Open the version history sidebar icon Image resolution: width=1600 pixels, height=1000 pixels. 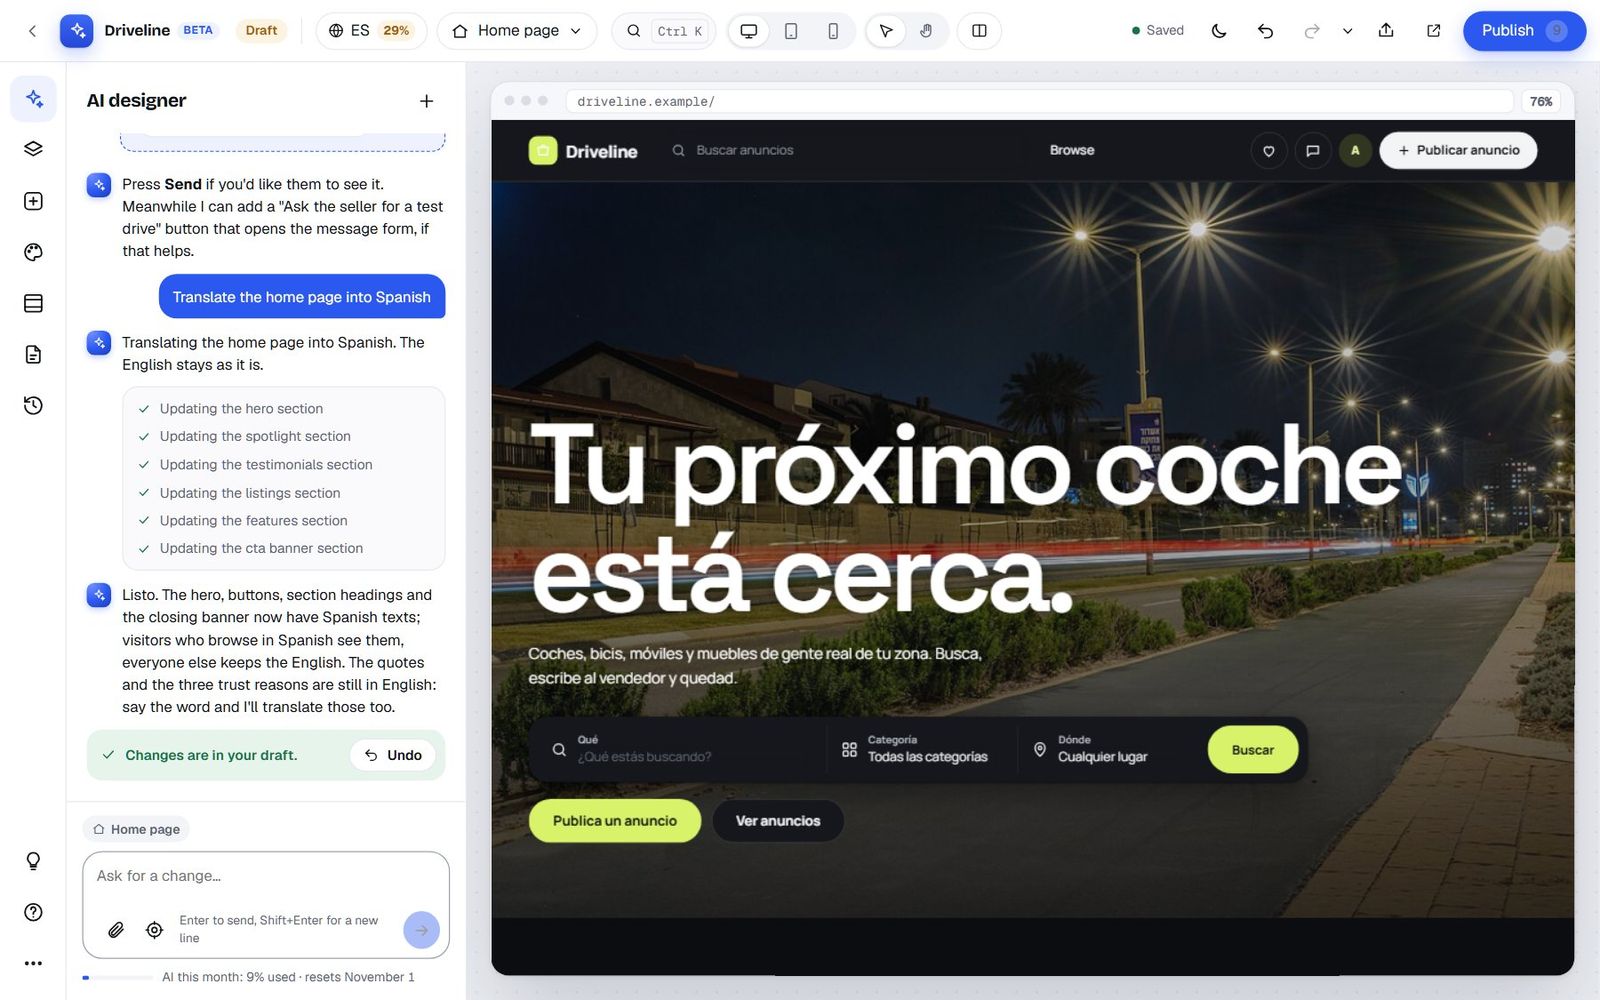click(33, 405)
